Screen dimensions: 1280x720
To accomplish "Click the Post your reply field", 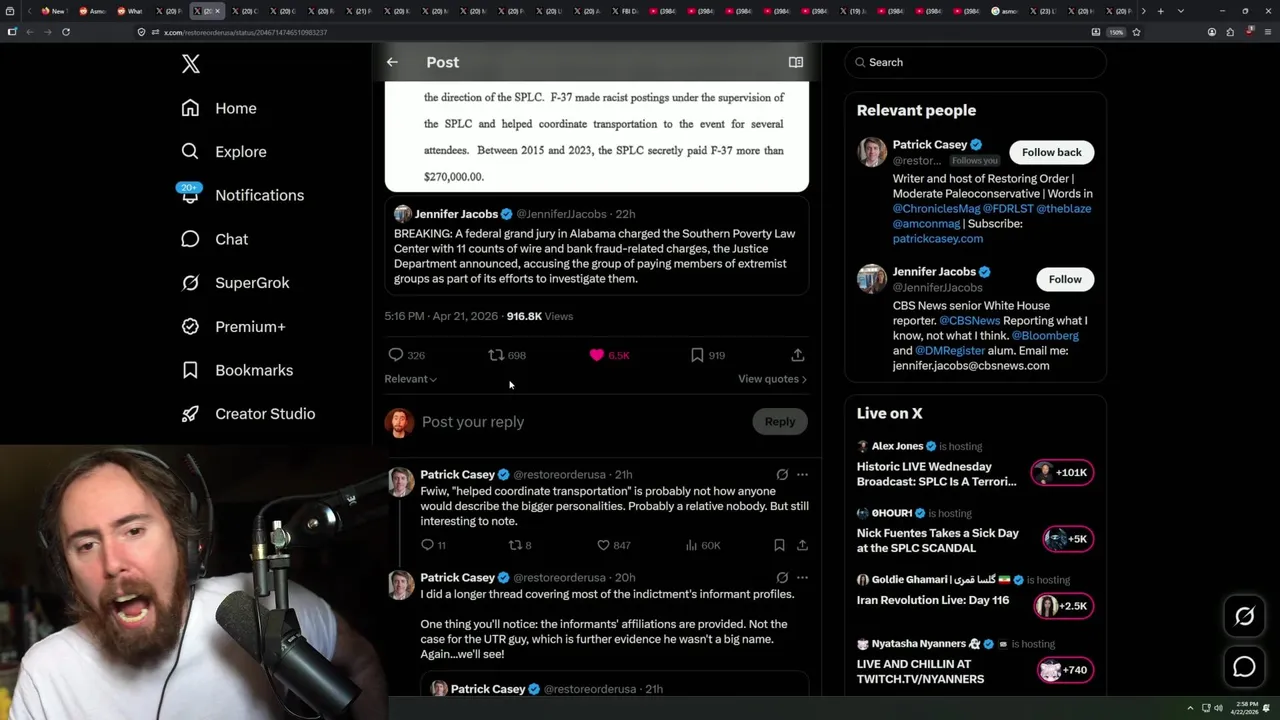I will pyautogui.click(x=580, y=422).
